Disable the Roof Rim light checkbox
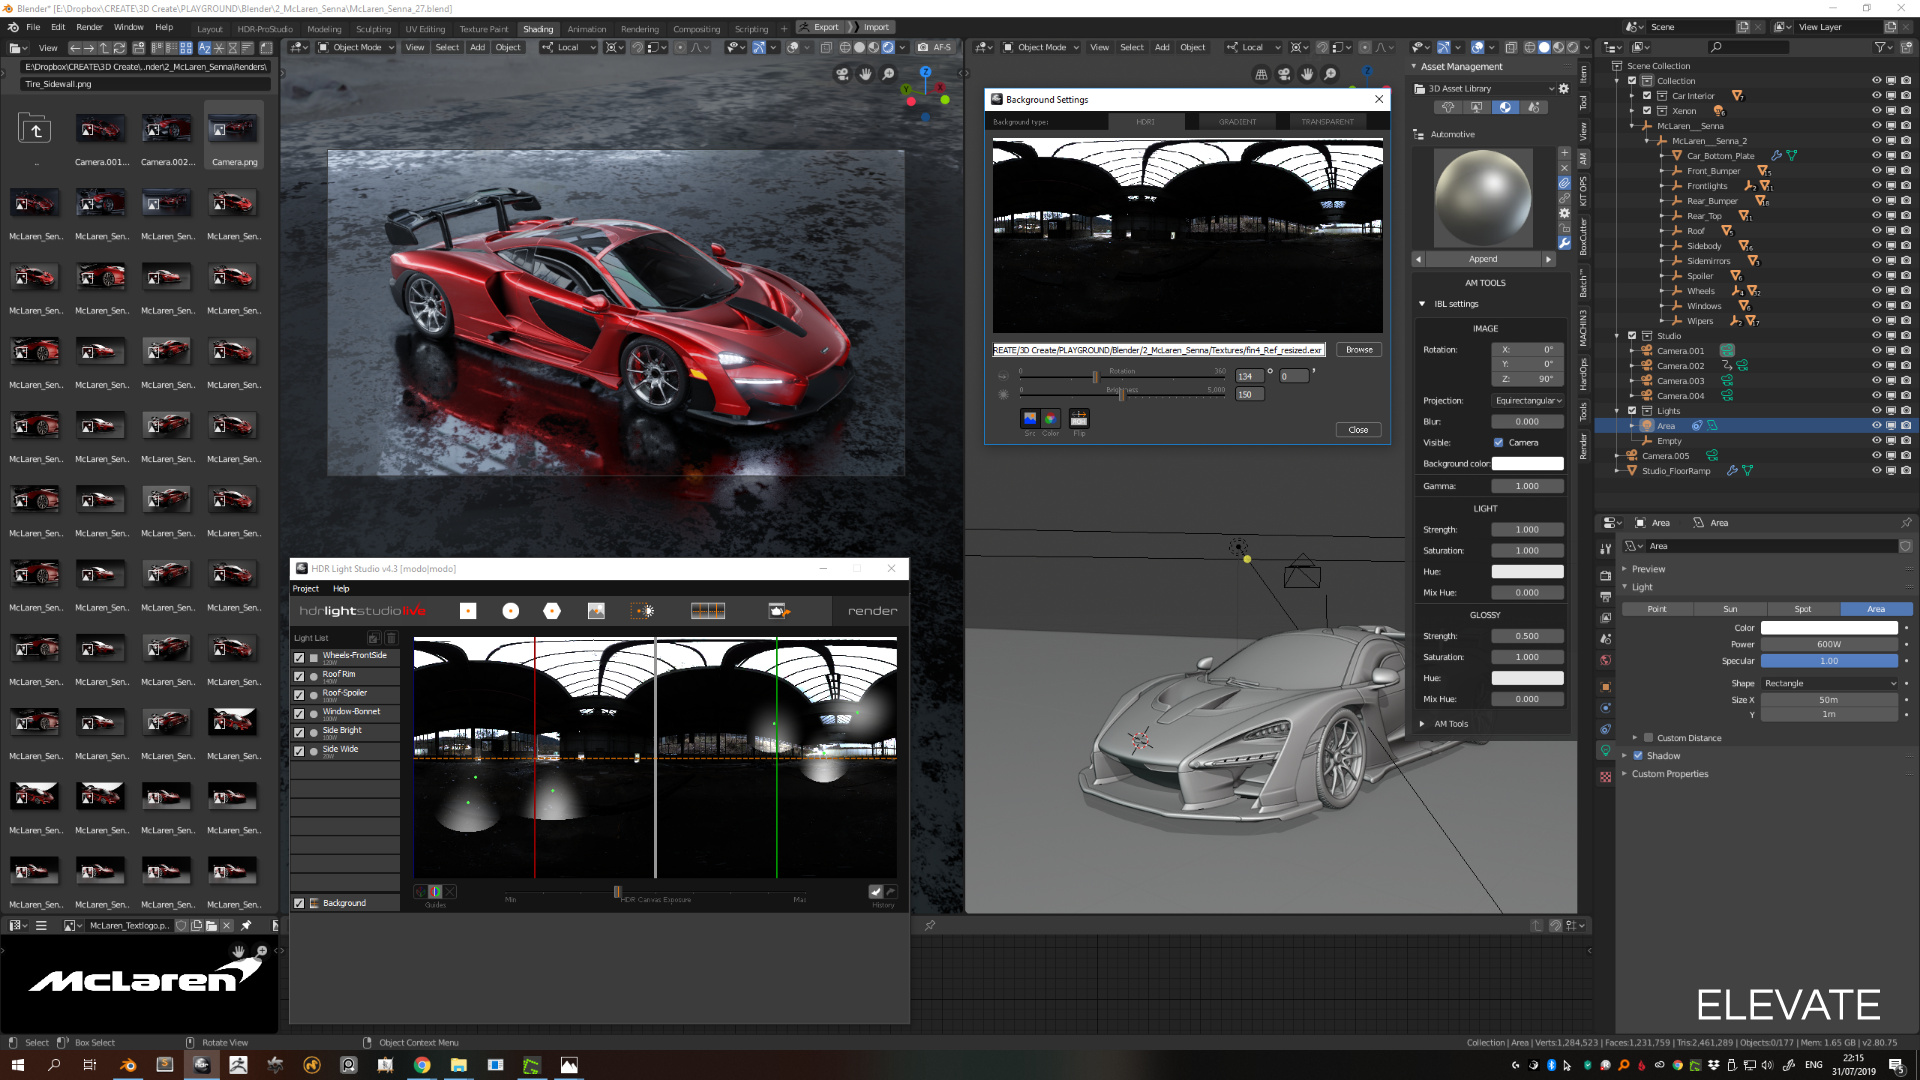The height and width of the screenshot is (1080, 1920). (299, 677)
